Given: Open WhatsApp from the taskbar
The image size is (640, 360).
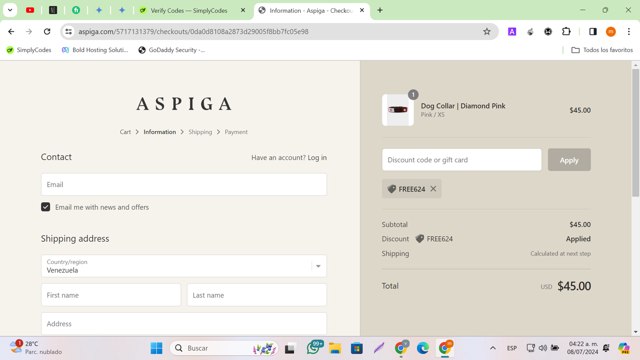Looking at the screenshot, I should click(x=314, y=348).
